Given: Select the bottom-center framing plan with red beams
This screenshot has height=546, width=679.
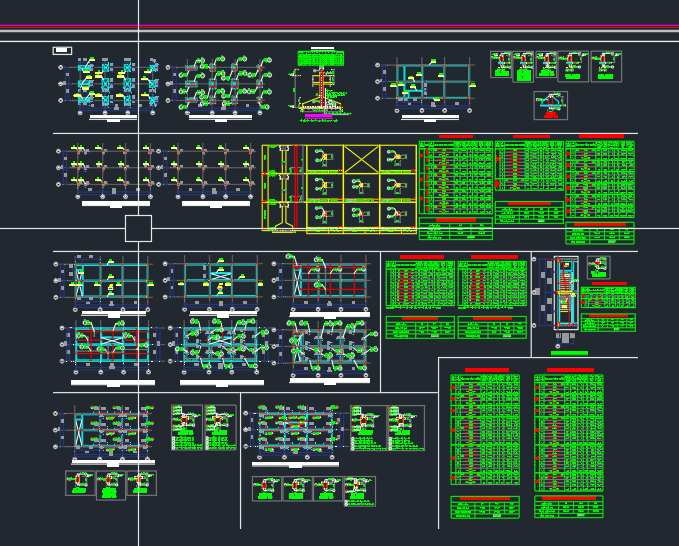Looking at the screenshot, I should coord(296,433).
